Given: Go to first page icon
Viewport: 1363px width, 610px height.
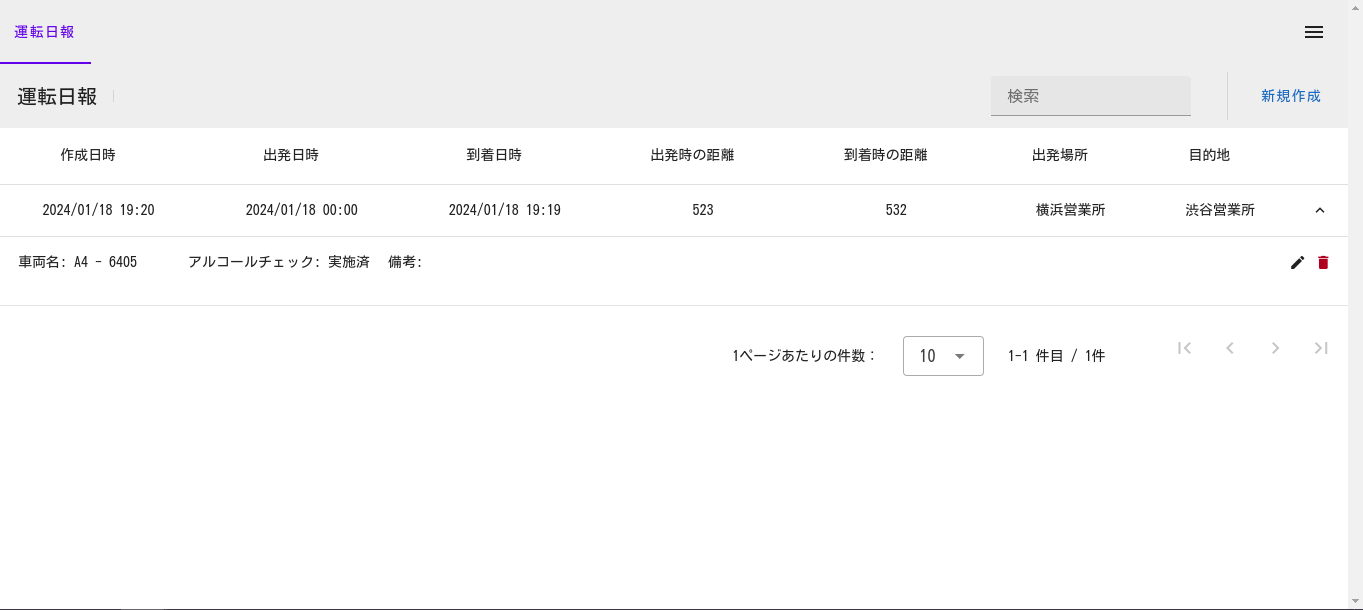Looking at the screenshot, I should click(x=1185, y=348).
